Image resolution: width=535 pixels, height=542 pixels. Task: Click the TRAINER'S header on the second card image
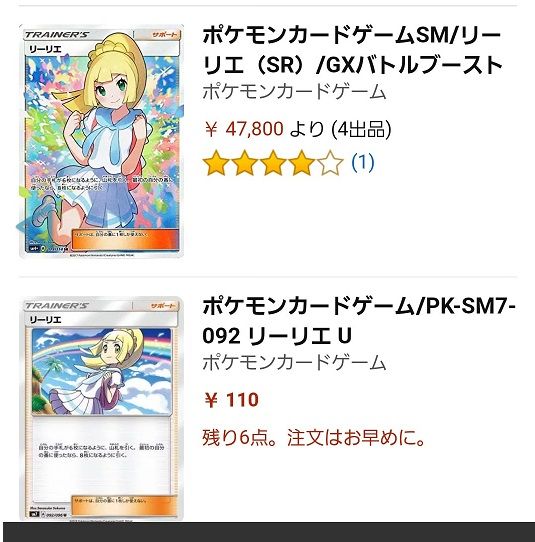click(57, 306)
